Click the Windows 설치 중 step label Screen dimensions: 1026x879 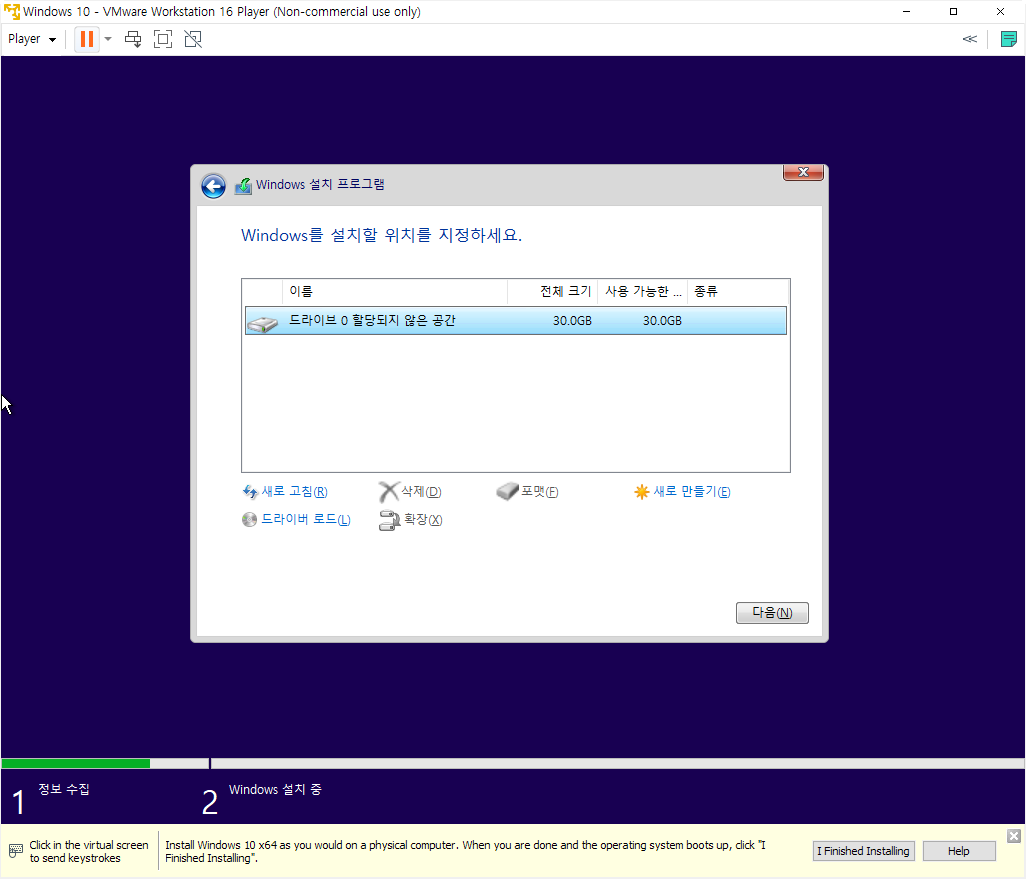275,789
